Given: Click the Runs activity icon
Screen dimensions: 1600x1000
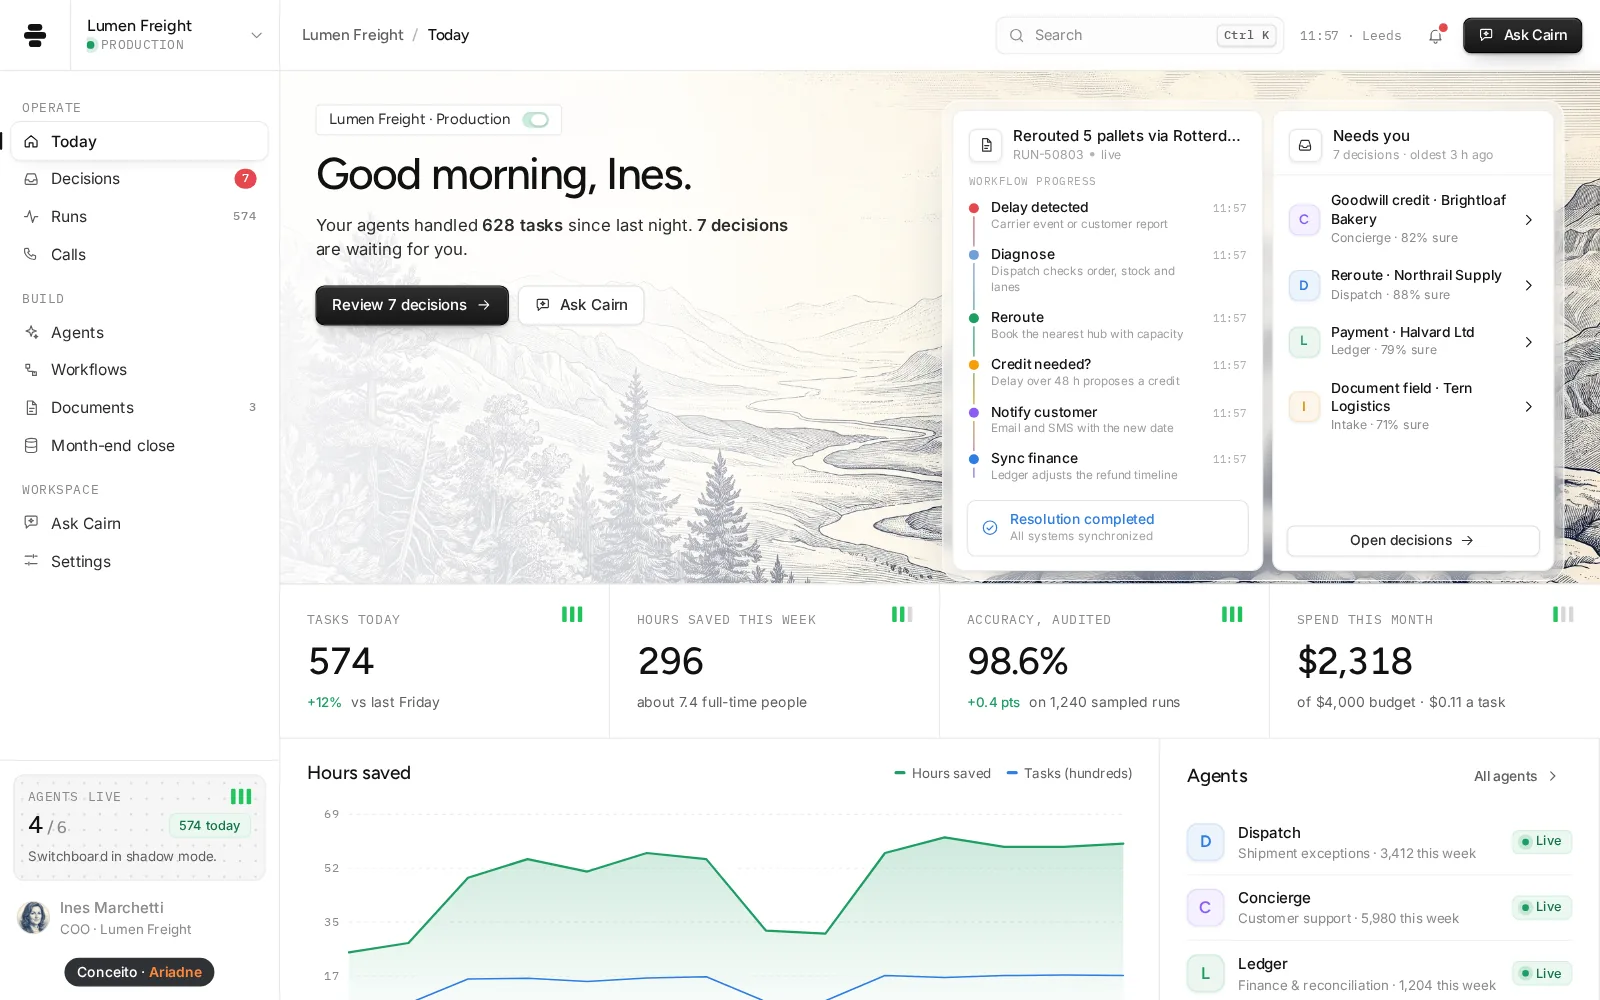Looking at the screenshot, I should (31, 217).
